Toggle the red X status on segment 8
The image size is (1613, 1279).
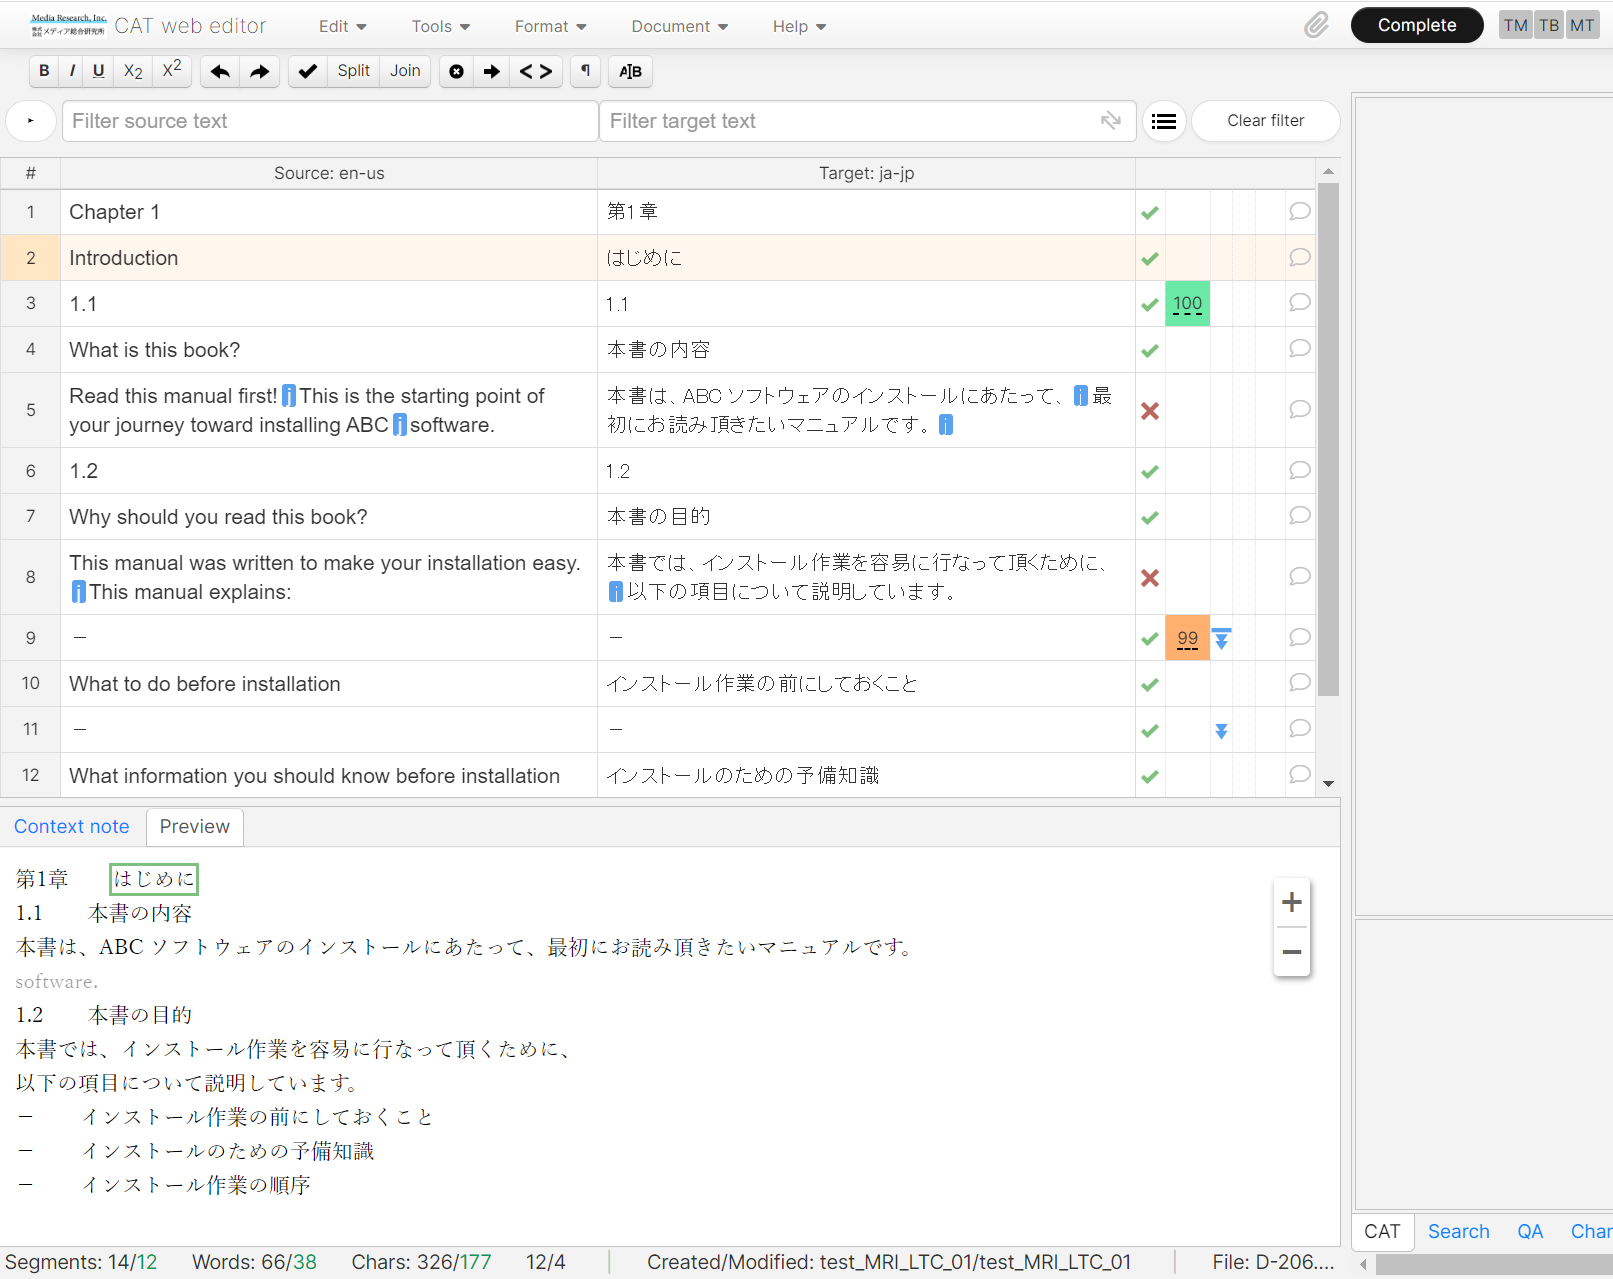pyautogui.click(x=1150, y=578)
